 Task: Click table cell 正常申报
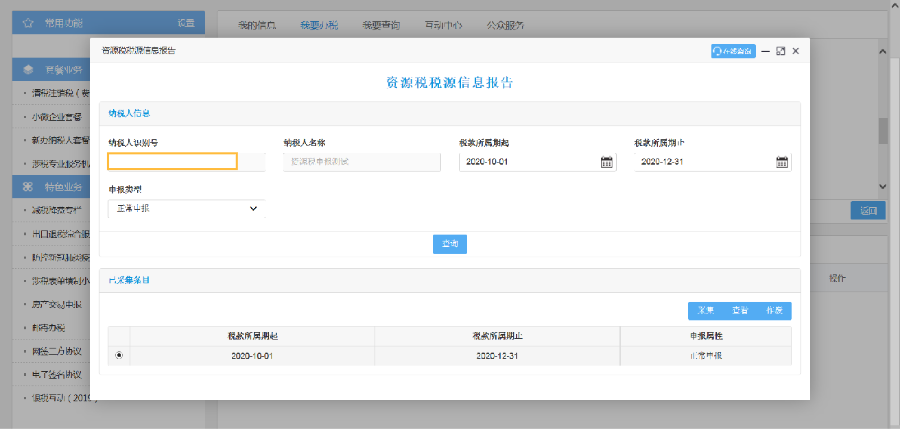pyautogui.click(x=706, y=355)
